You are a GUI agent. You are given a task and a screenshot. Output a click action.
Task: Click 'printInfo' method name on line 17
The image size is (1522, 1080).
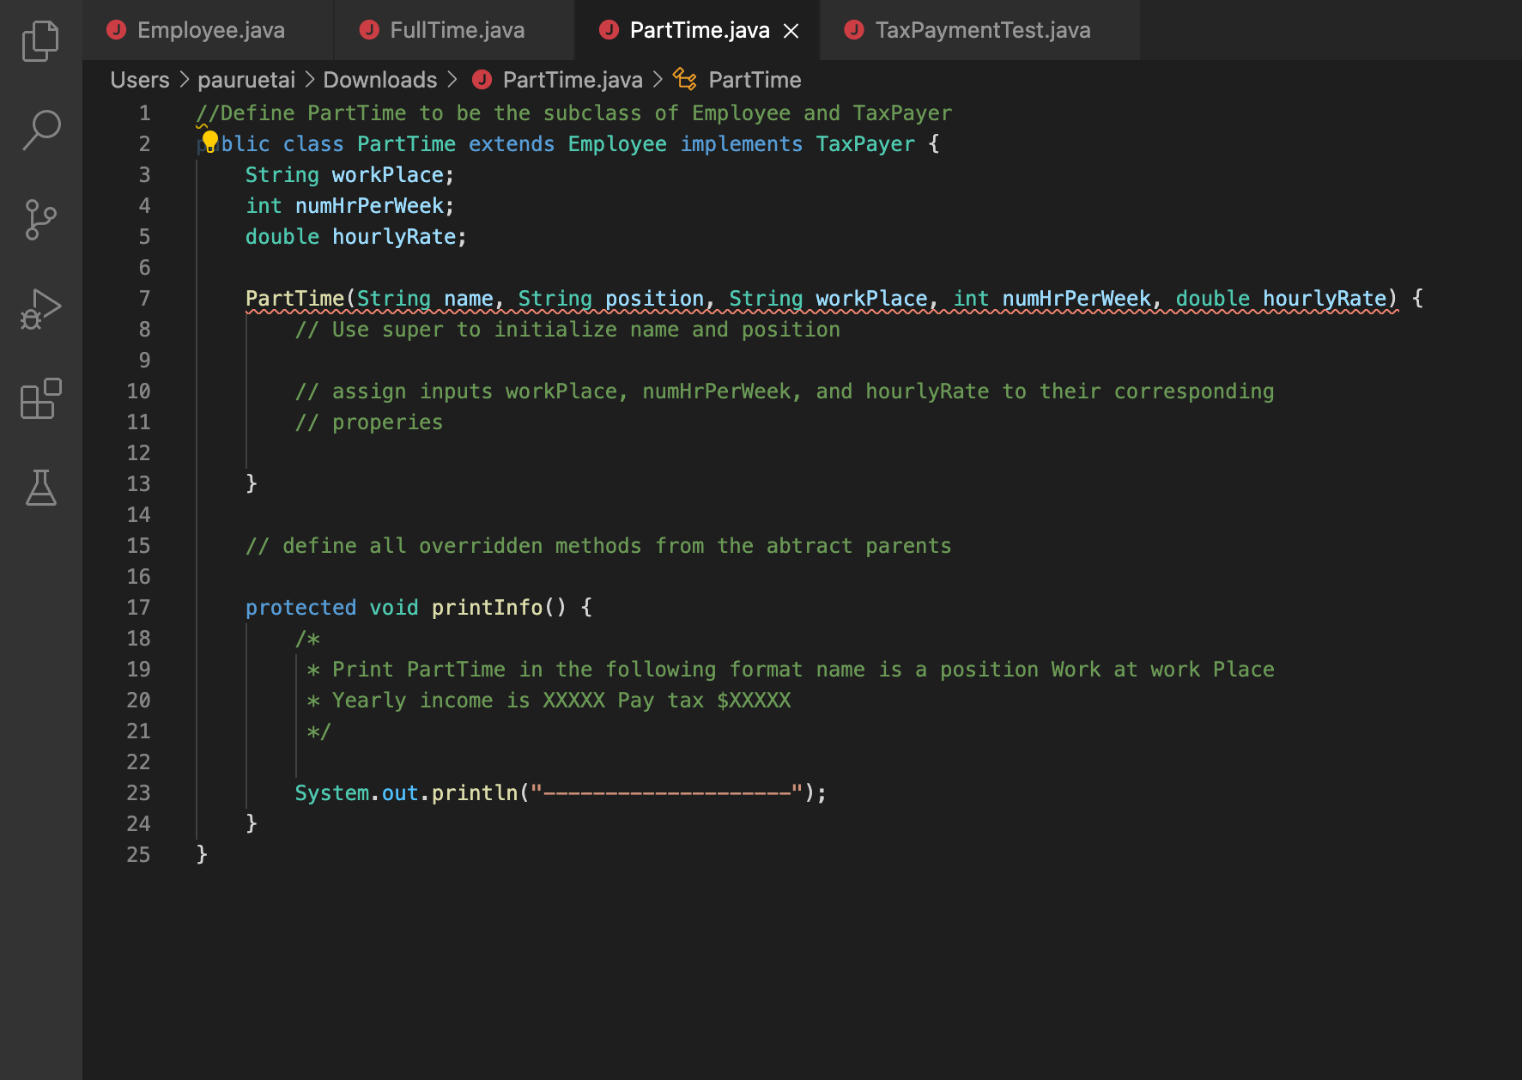pyautogui.click(x=487, y=607)
